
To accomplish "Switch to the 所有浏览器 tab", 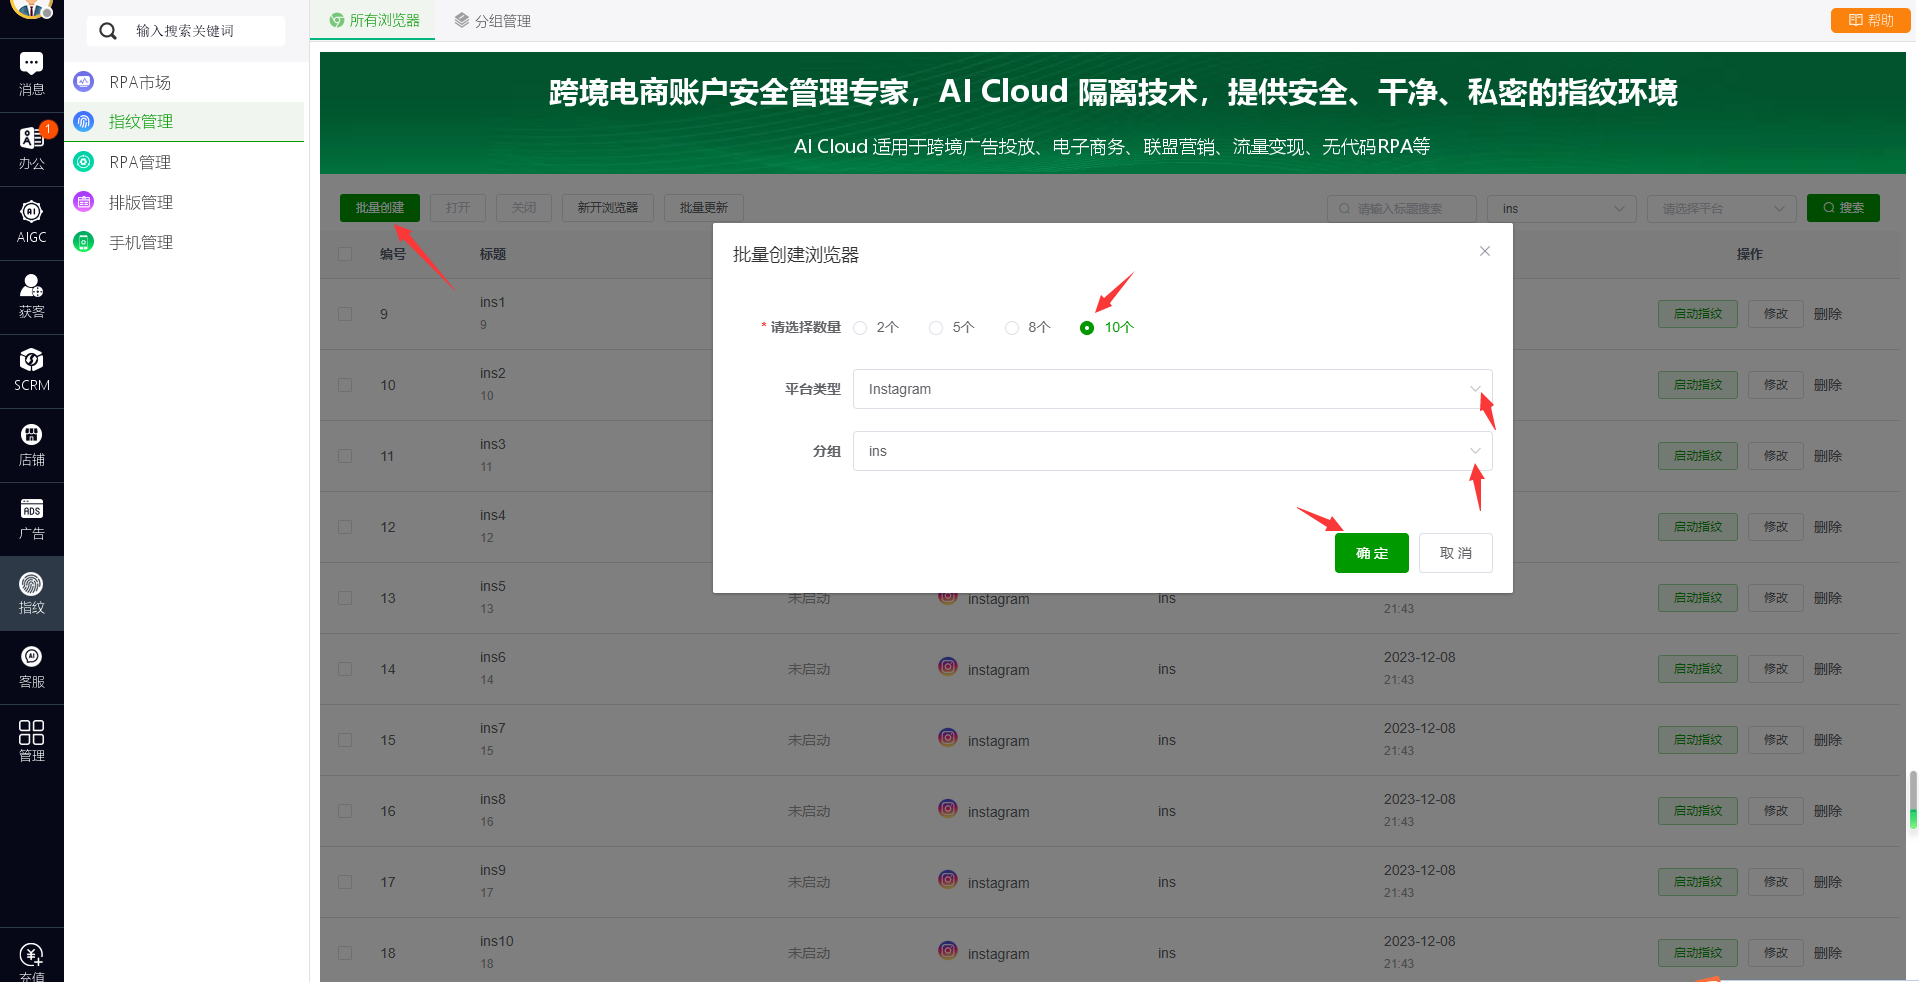I will (374, 20).
